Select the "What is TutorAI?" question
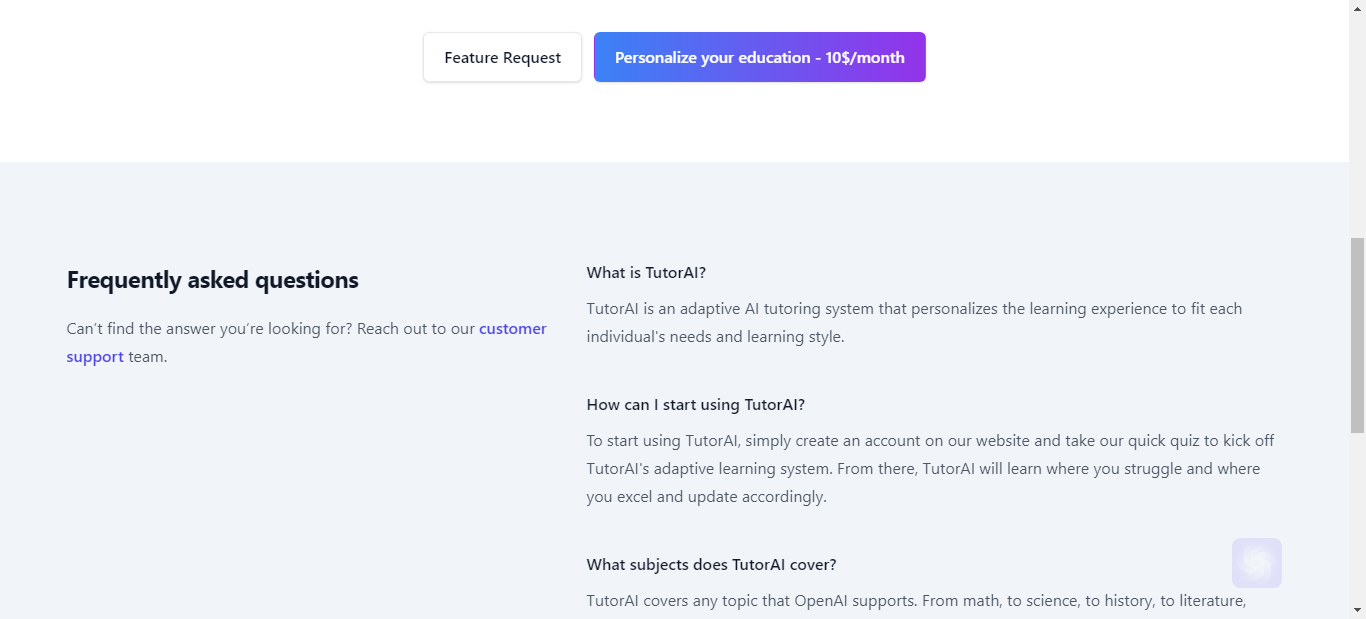 (x=646, y=272)
